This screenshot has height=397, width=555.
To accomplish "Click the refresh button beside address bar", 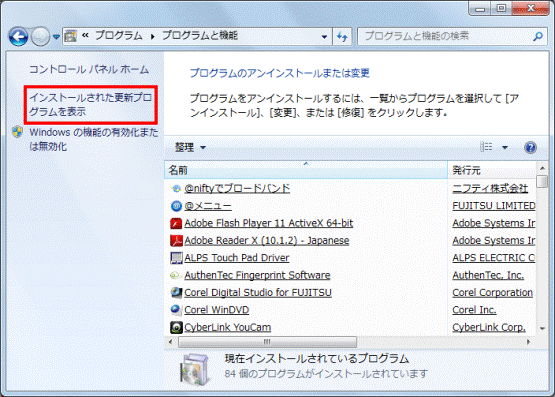I will [342, 36].
